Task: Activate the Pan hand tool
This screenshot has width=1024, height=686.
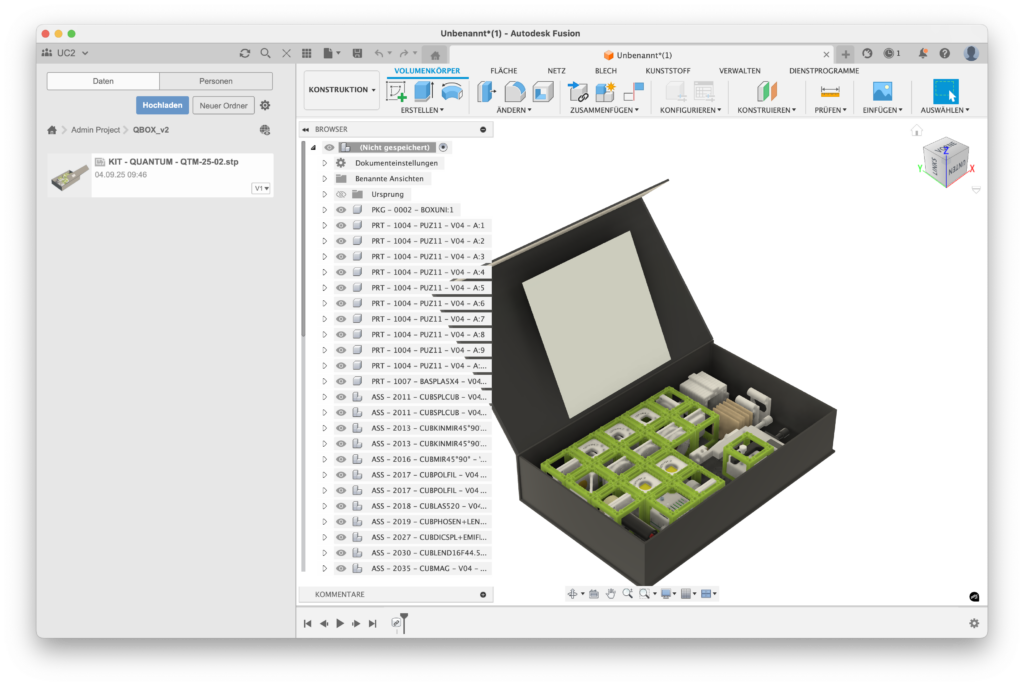Action: click(610, 593)
